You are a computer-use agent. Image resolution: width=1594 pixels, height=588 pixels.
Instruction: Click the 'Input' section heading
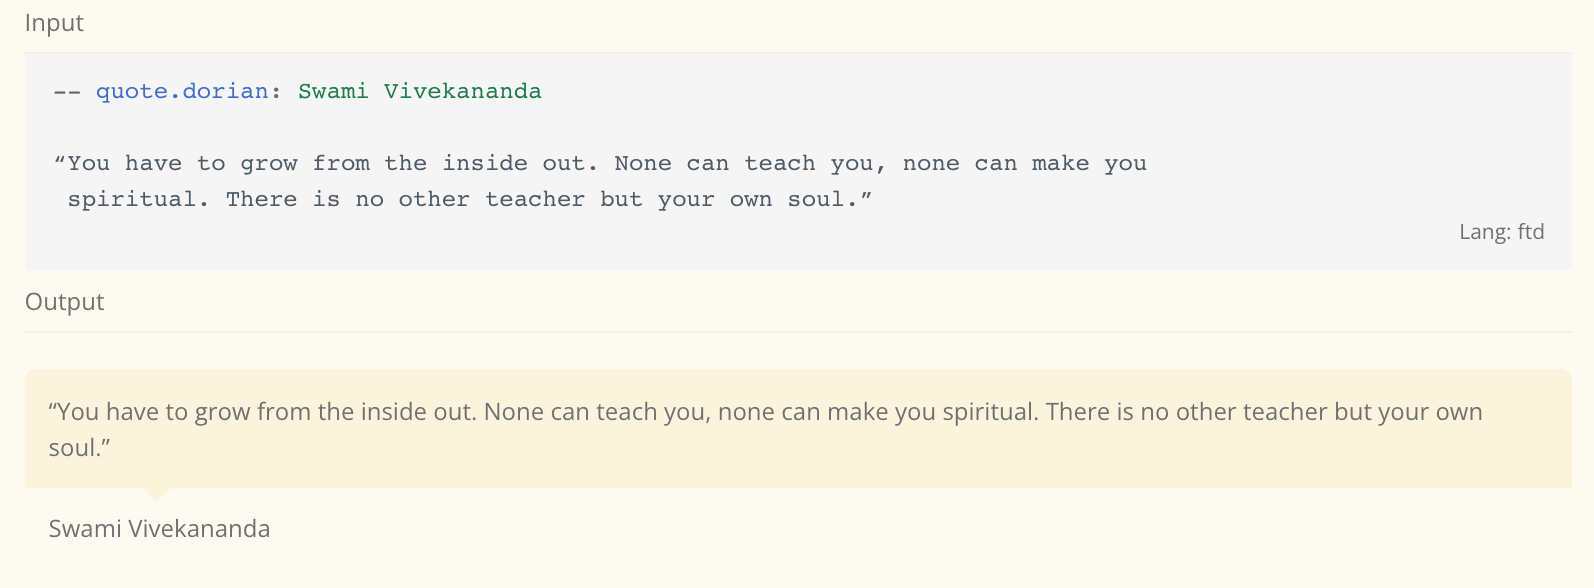[x=54, y=23]
